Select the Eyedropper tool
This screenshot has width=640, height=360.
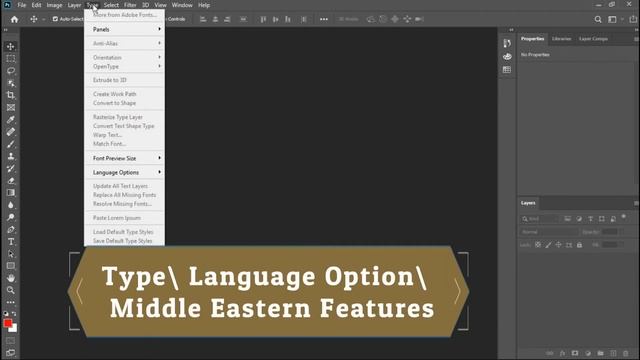coord(11,120)
